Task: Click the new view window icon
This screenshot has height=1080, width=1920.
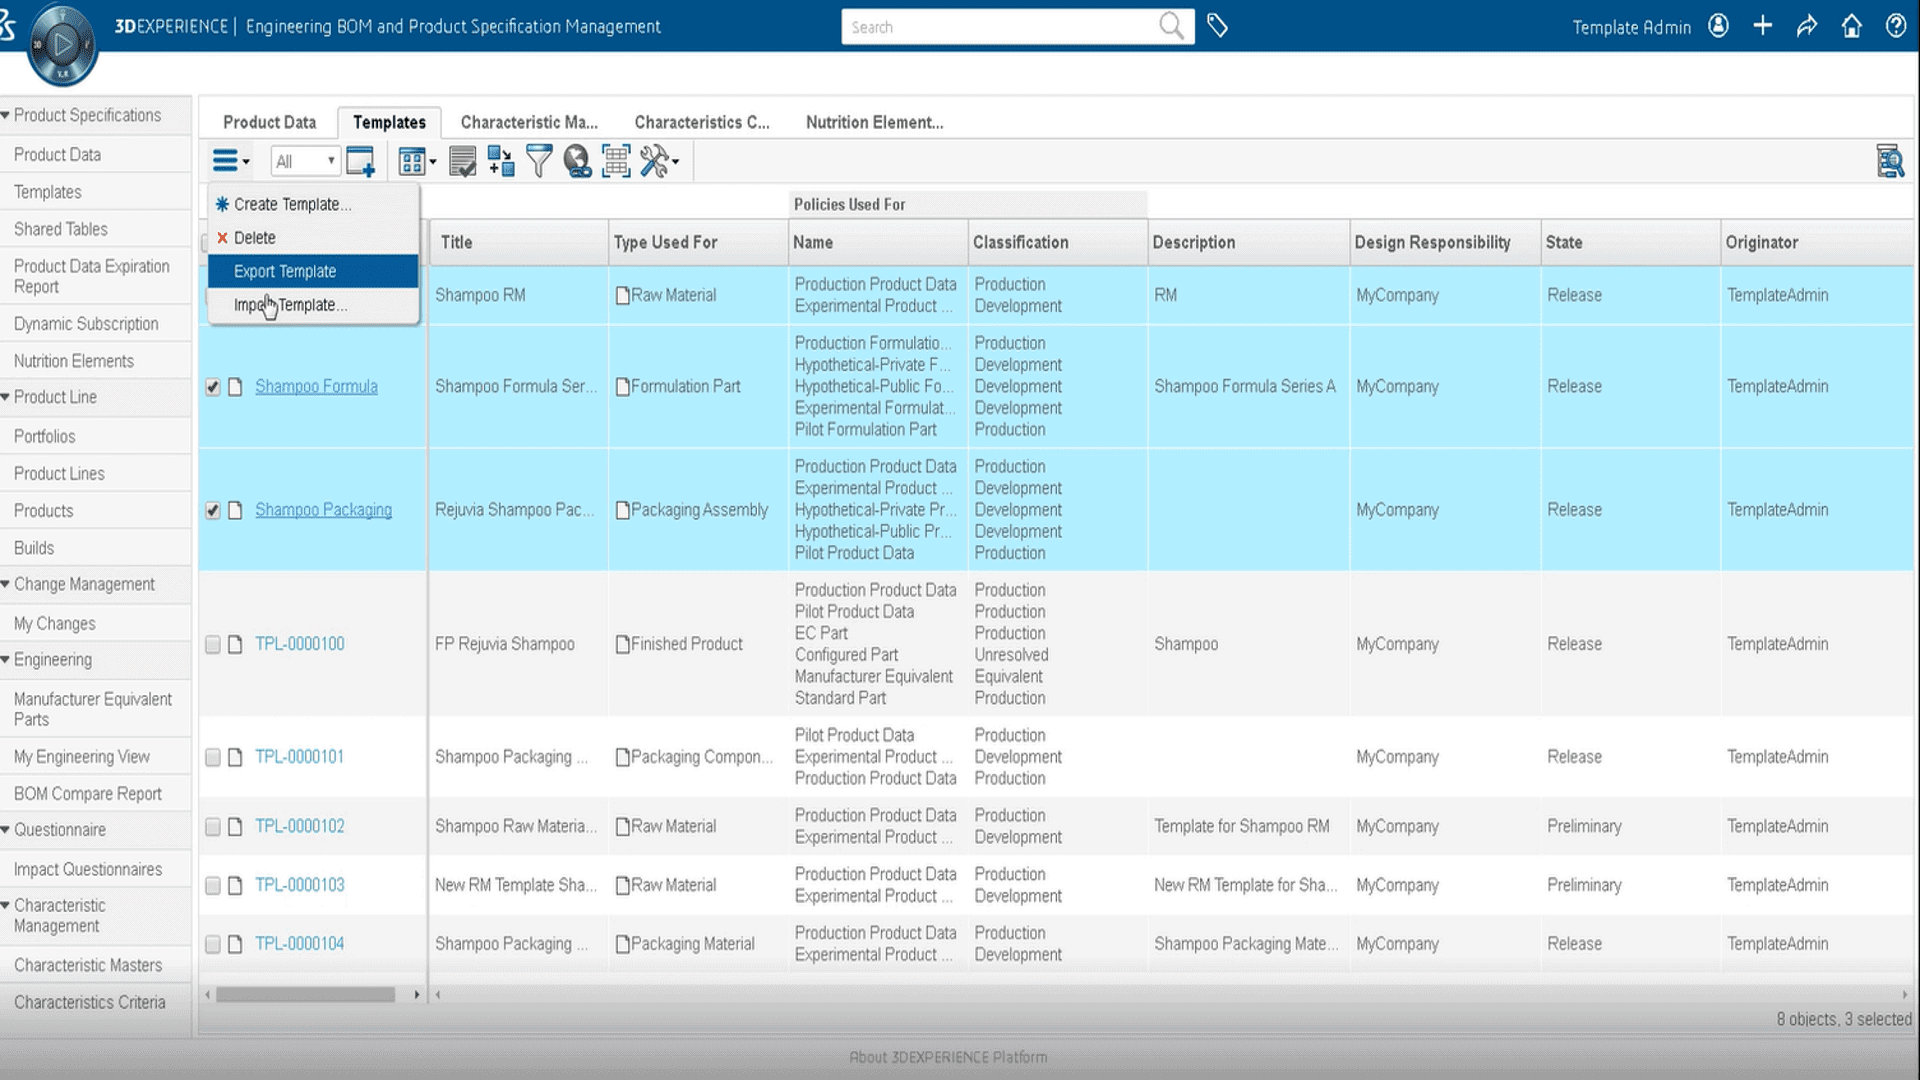Action: (x=360, y=161)
